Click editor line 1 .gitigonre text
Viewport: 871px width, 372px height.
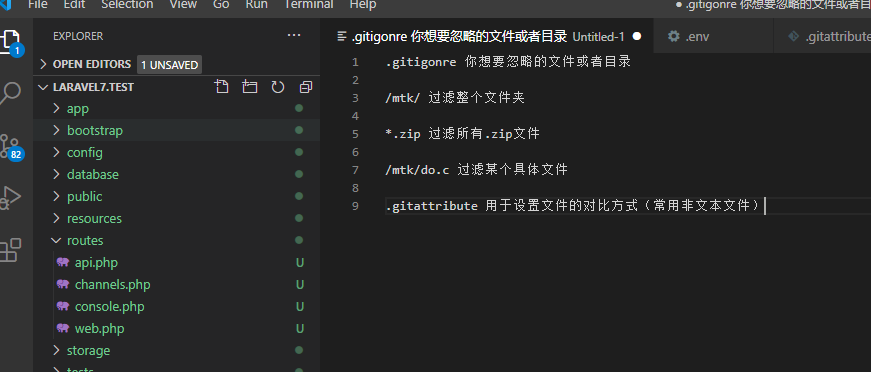pyautogui.click(x=421, y=62)
